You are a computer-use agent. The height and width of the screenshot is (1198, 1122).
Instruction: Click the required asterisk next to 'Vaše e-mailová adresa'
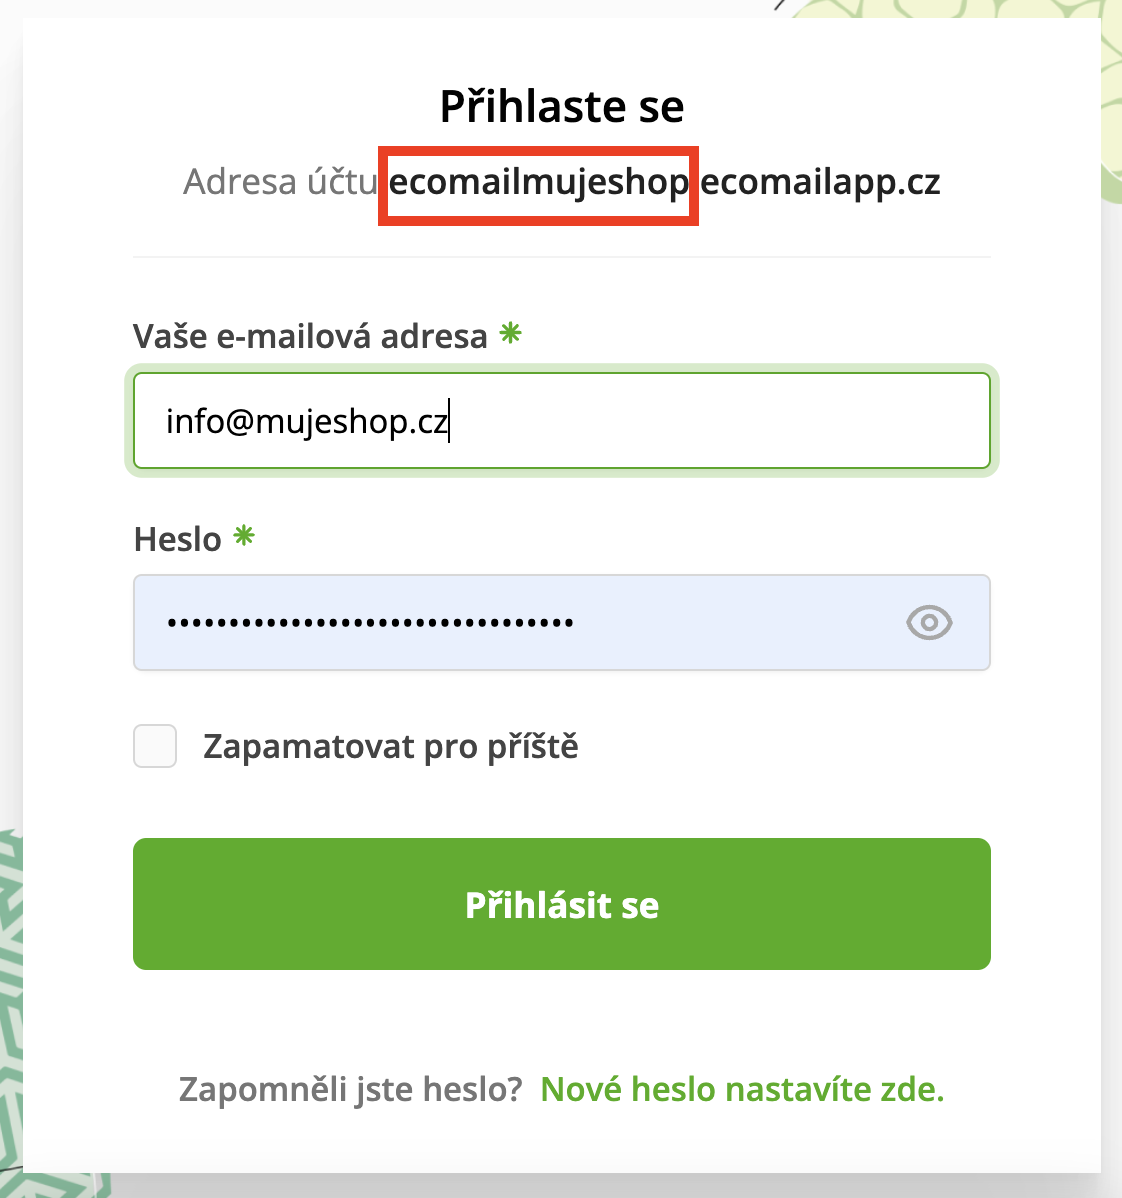[511, 334]
